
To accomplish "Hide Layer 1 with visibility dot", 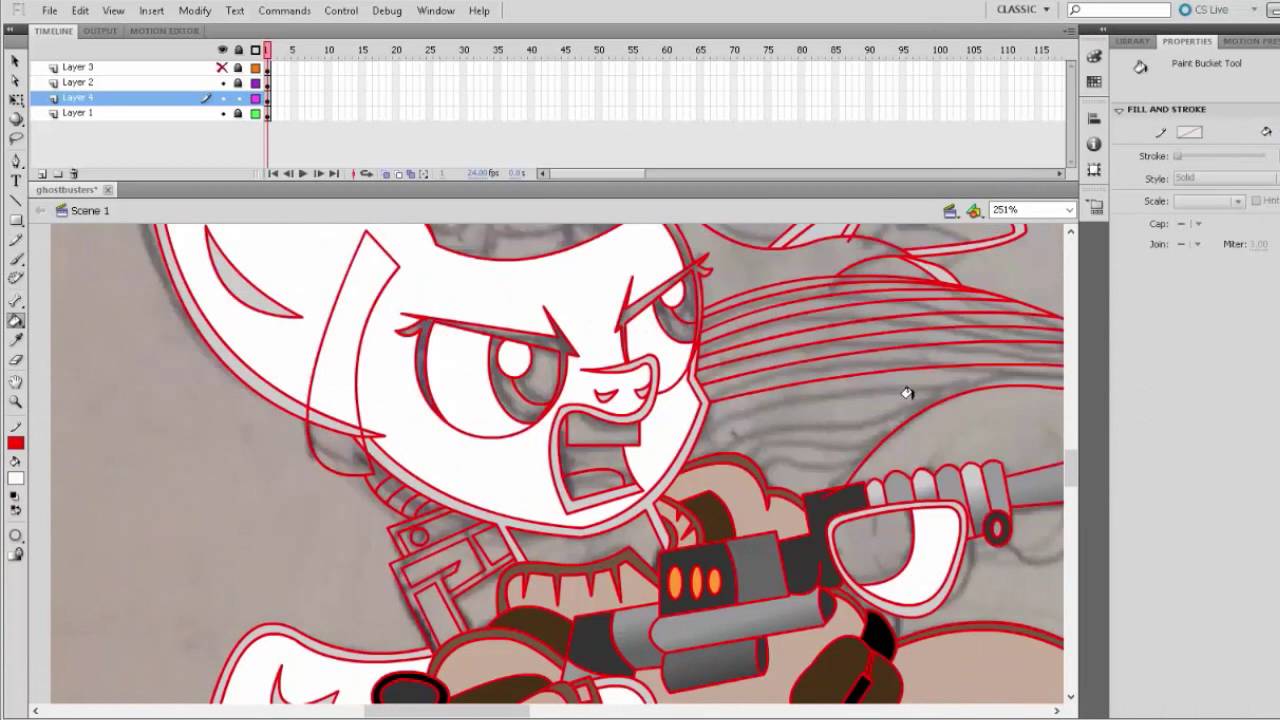I will click(222, 114).
